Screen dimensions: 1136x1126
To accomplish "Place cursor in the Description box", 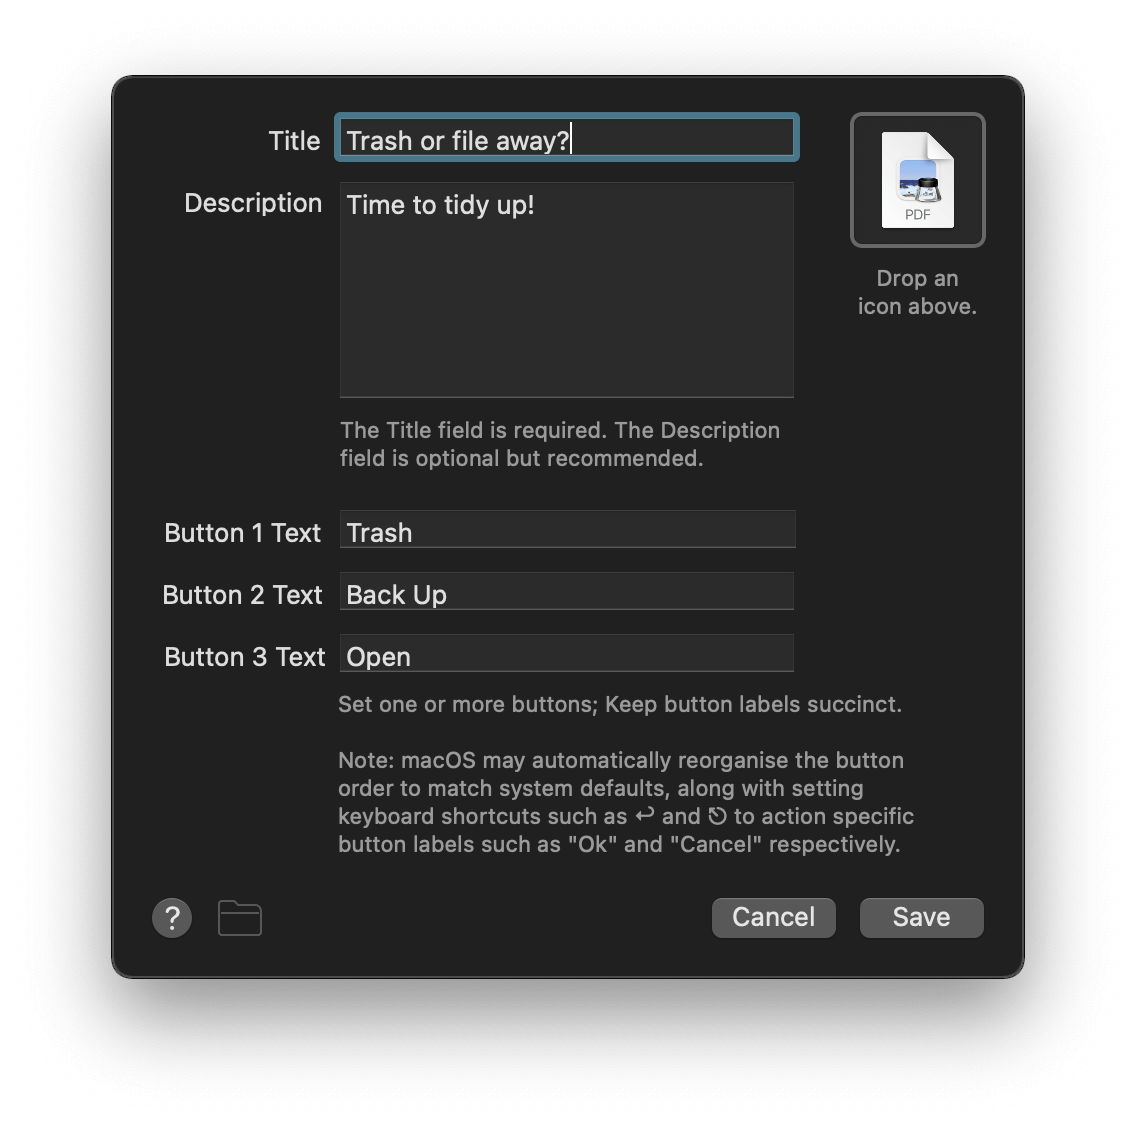I will (x=566, y=290).
